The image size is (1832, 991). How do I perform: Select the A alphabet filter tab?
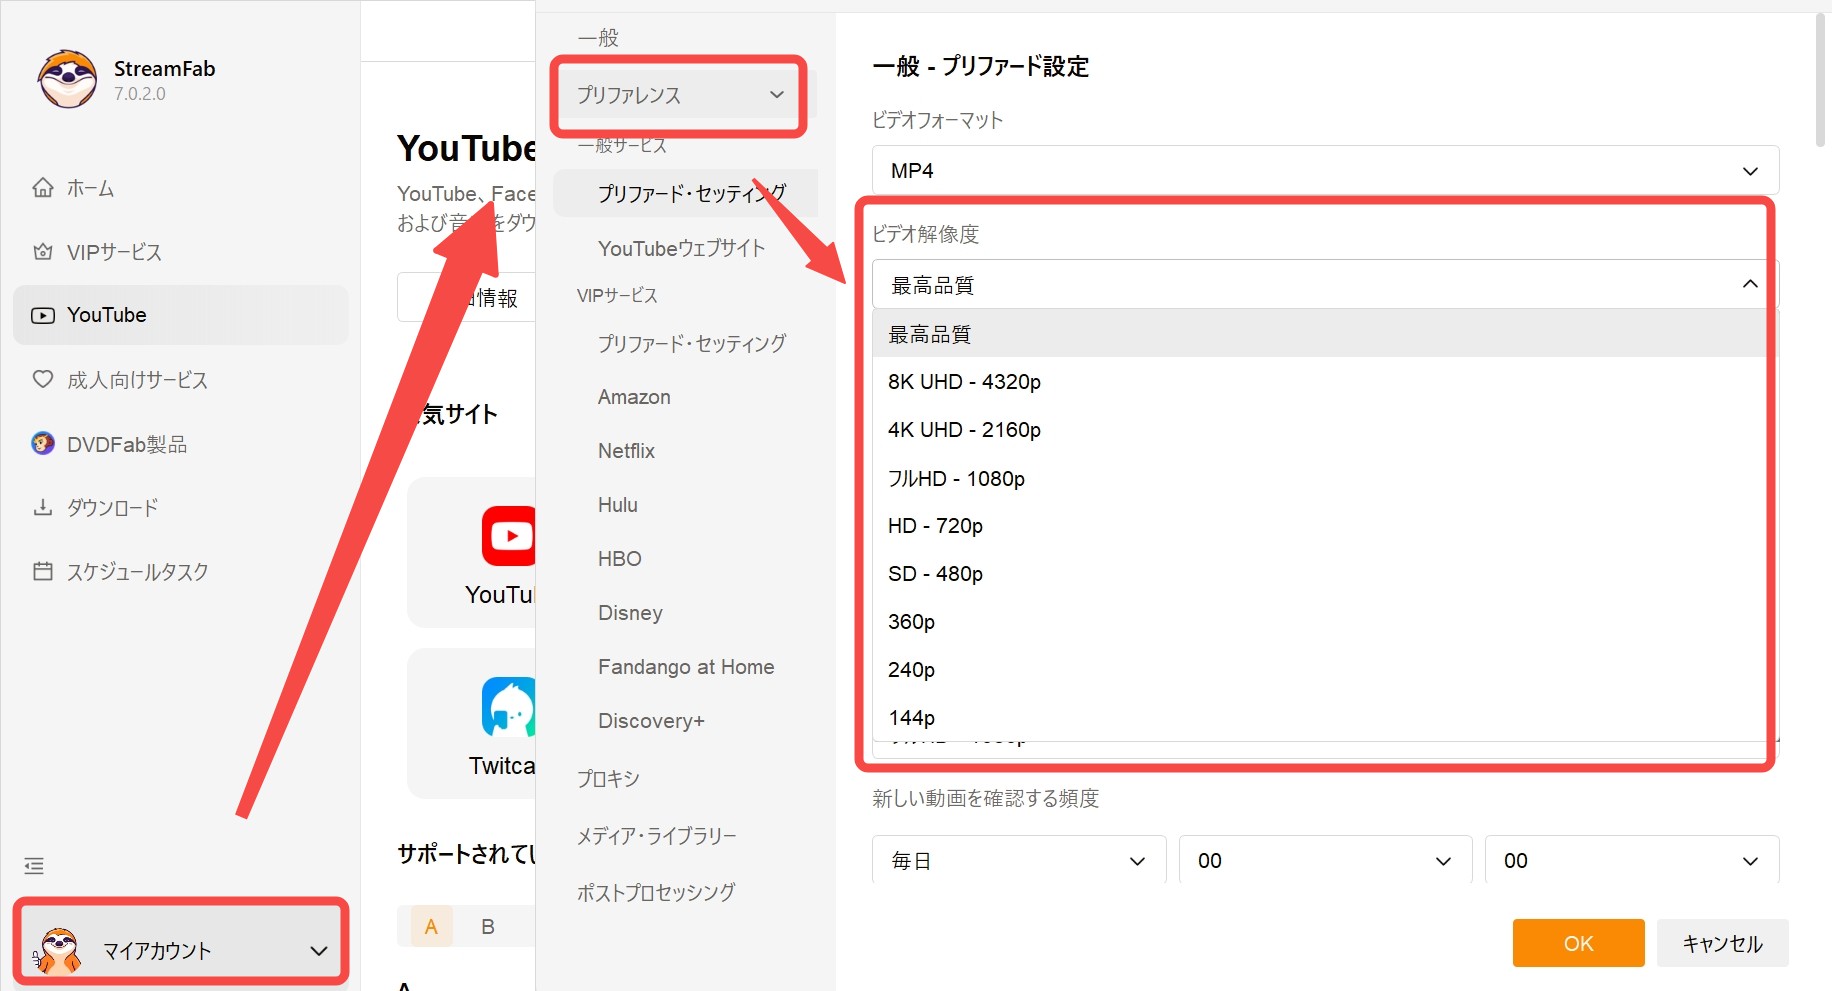click(x=431, y=926)
